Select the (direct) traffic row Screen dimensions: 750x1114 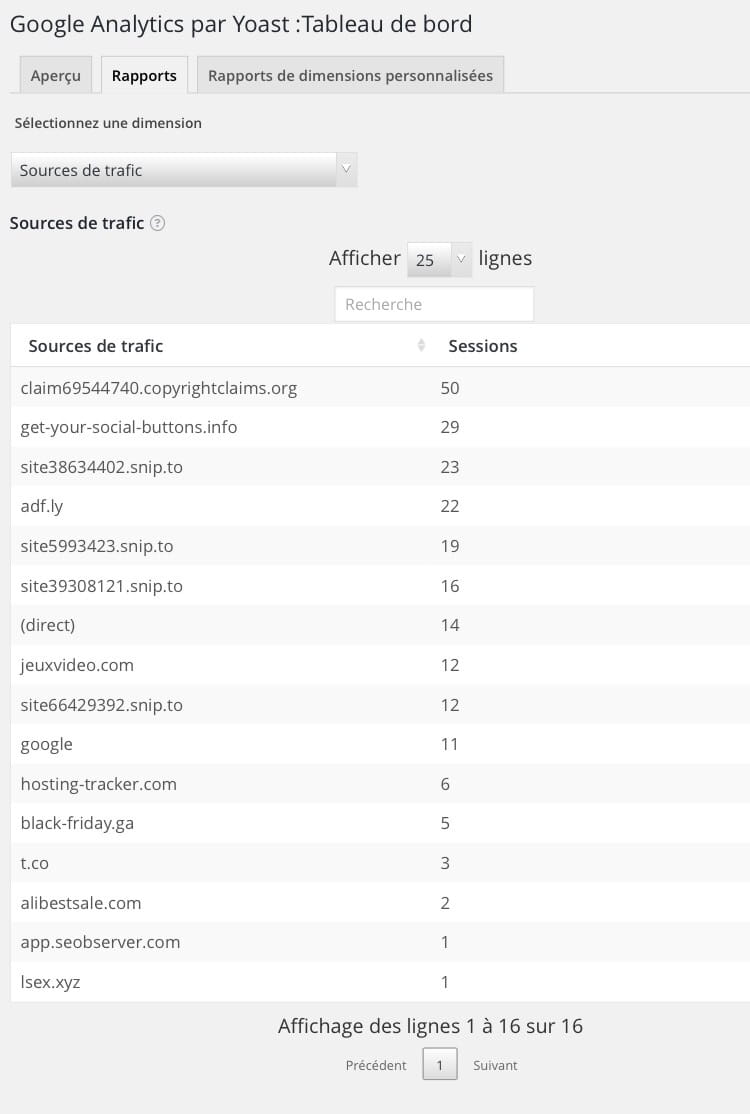click(380, 625)
